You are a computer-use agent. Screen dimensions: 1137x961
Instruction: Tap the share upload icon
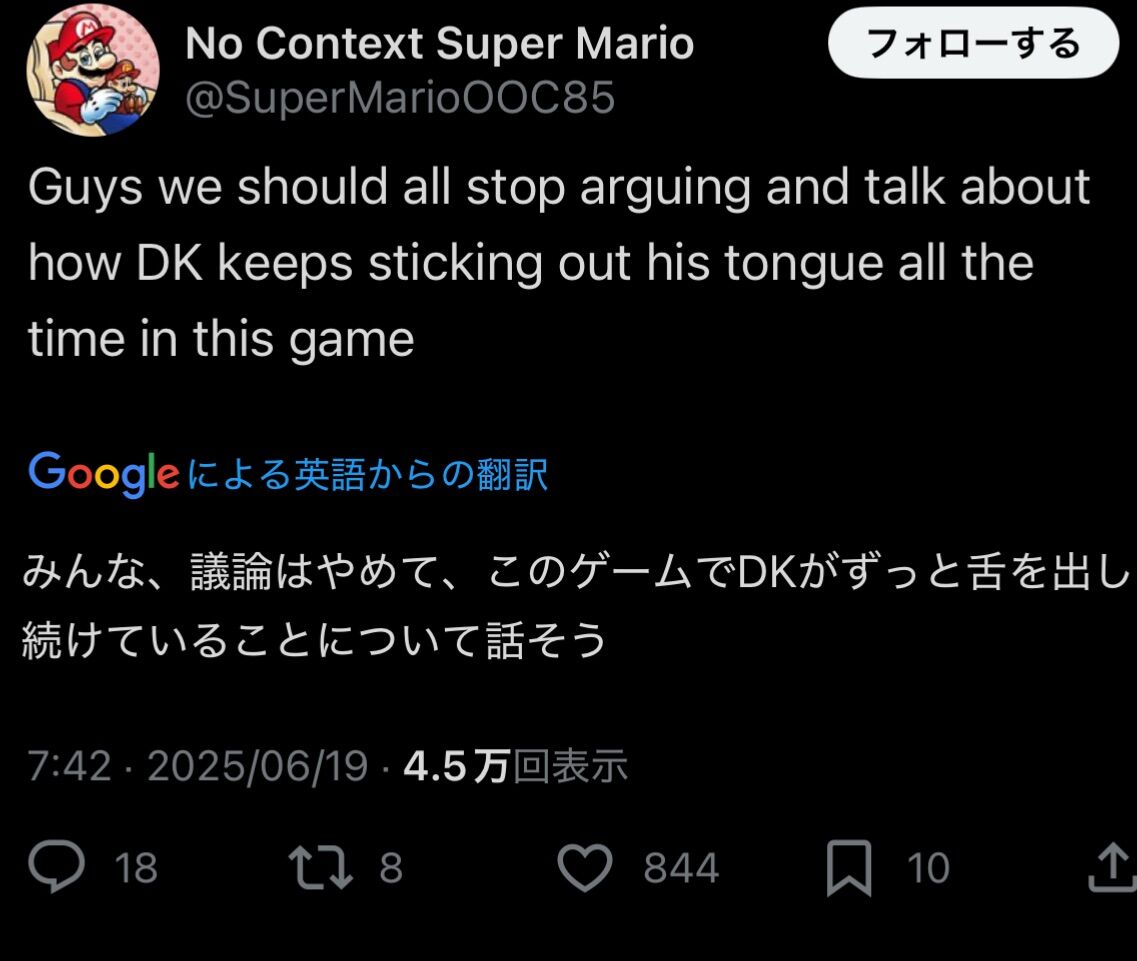pos(1113,867)
